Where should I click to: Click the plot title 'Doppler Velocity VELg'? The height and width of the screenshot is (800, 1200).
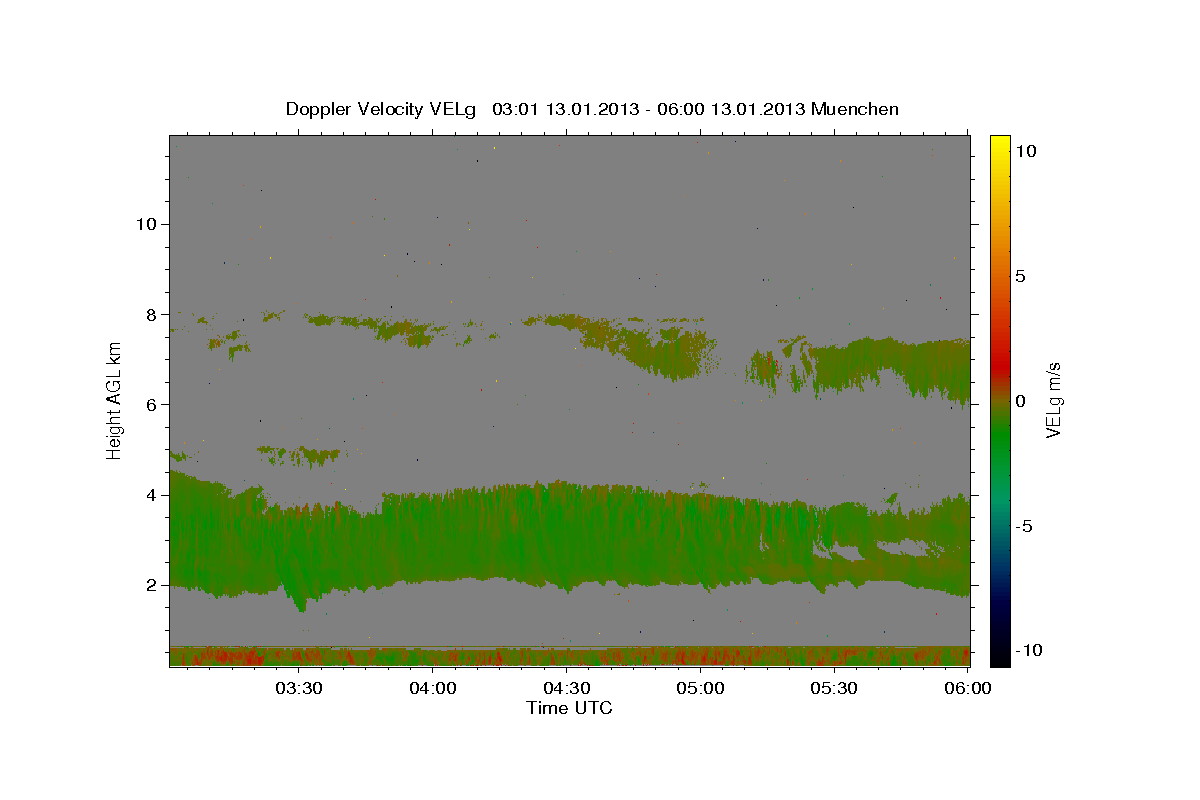click(x=383, y=109)
